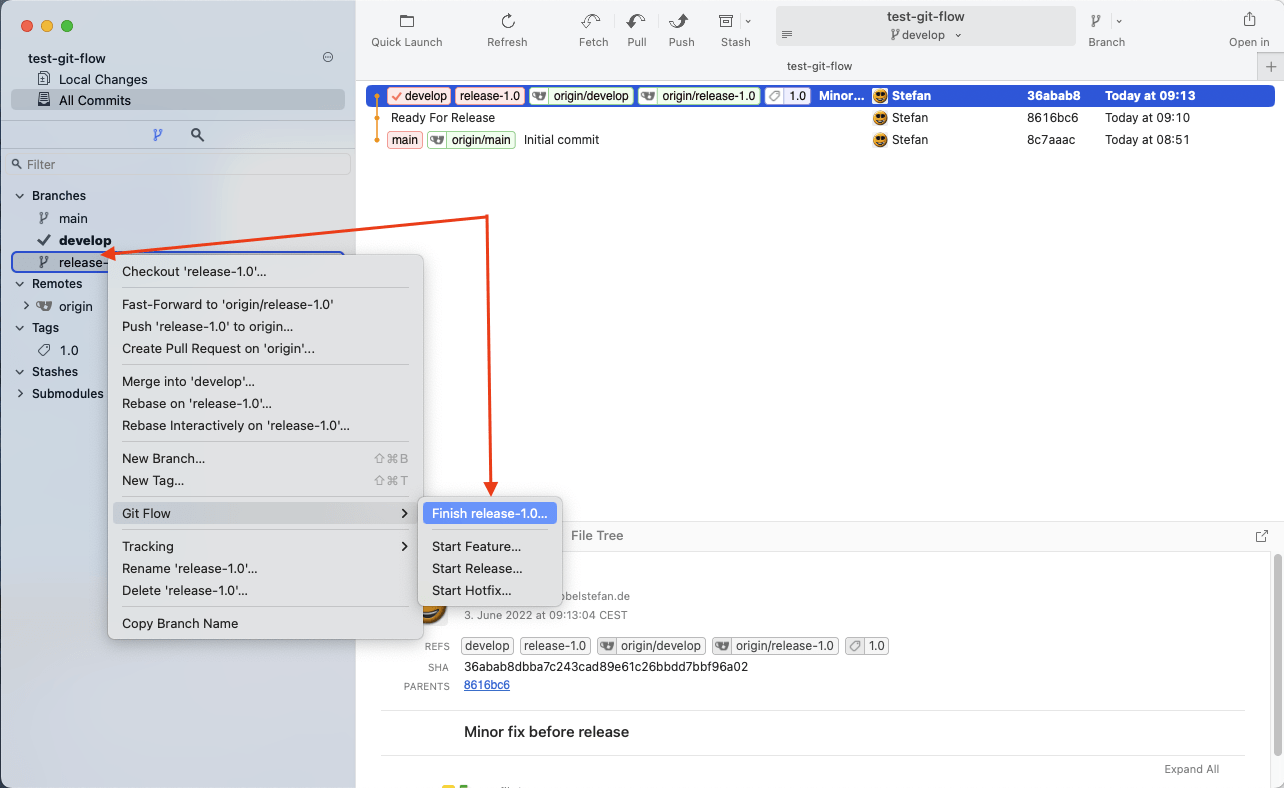1284x788 pixels.
Task: Open parent commit link 8616bc6
Action: tap(486, 685)
